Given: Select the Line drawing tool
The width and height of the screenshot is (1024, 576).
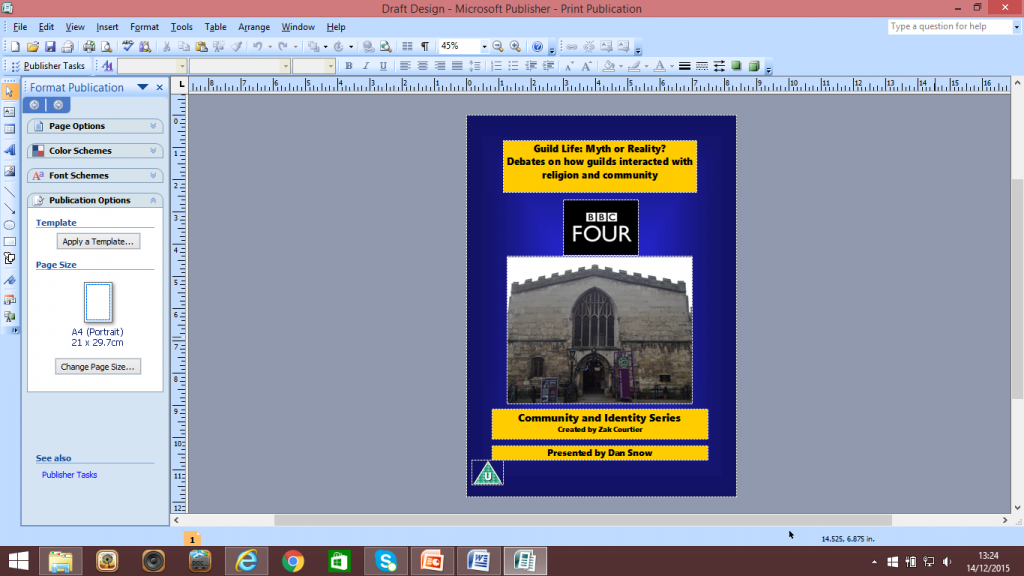Looking at the screenshot, I should [9, 192].
